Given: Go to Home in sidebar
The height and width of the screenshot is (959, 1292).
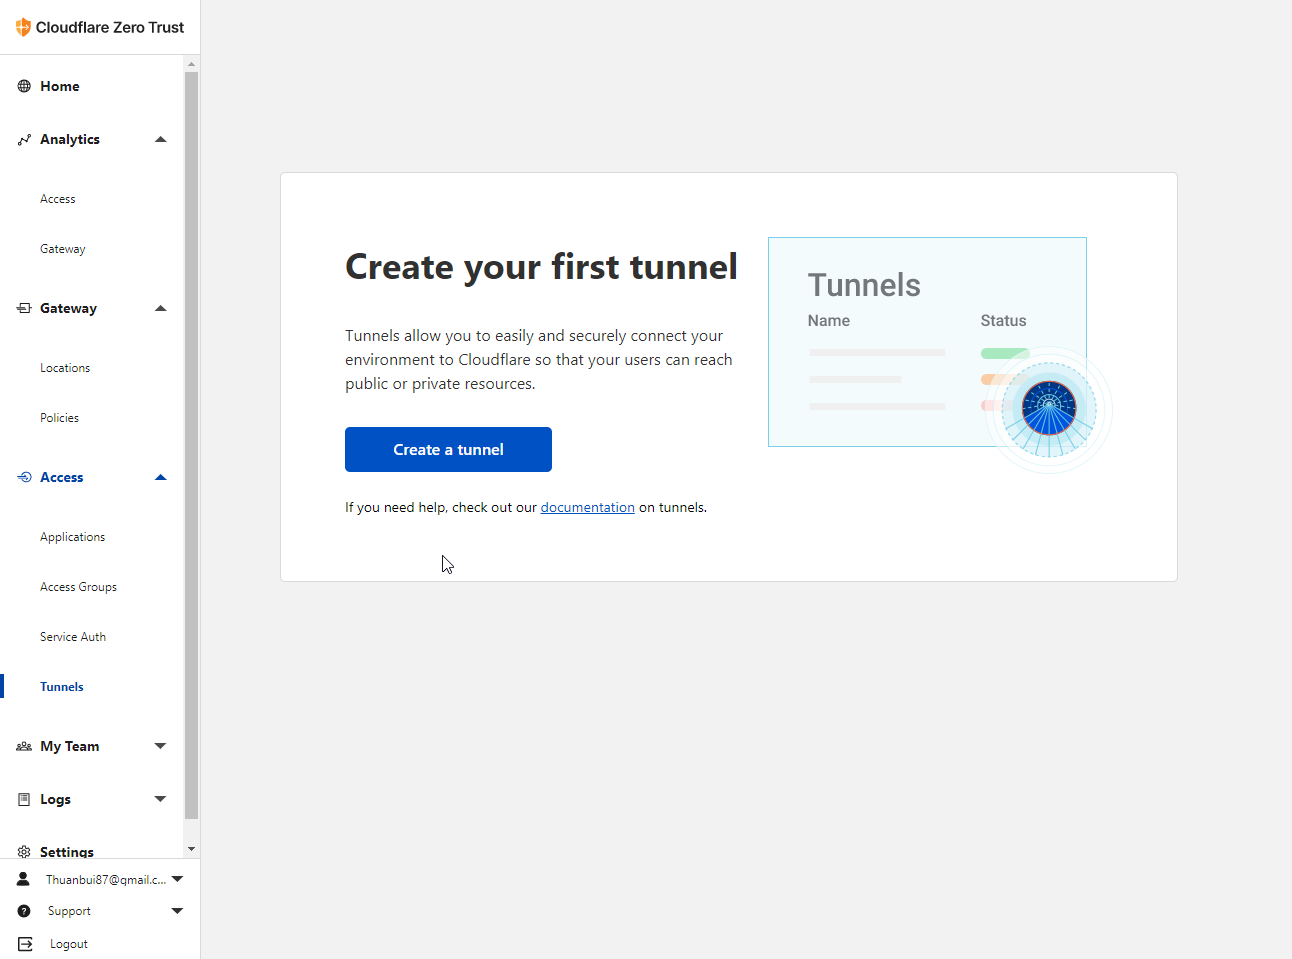Looking at the screenshot, I should pos(60,86).
